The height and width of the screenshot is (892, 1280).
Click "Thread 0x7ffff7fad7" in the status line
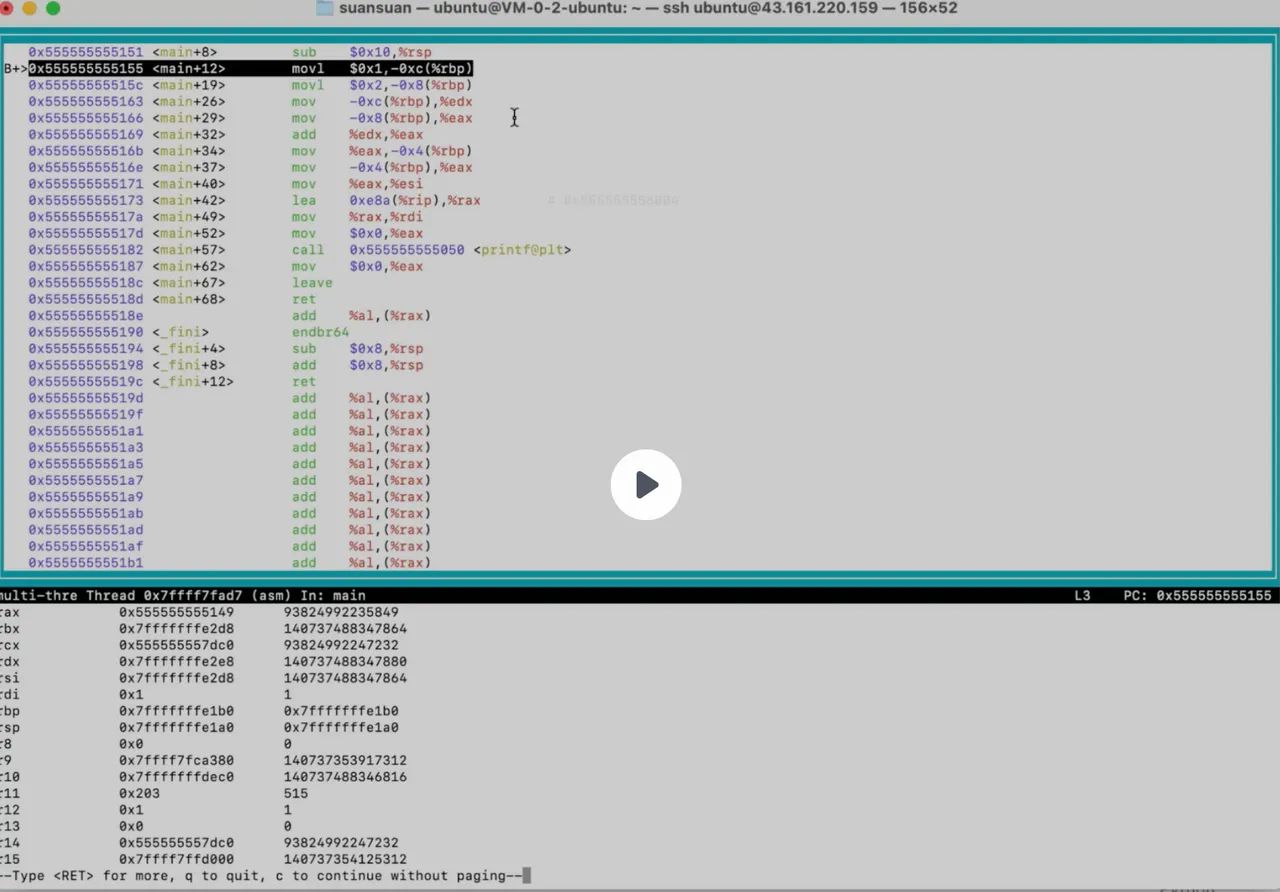point(164,595)
